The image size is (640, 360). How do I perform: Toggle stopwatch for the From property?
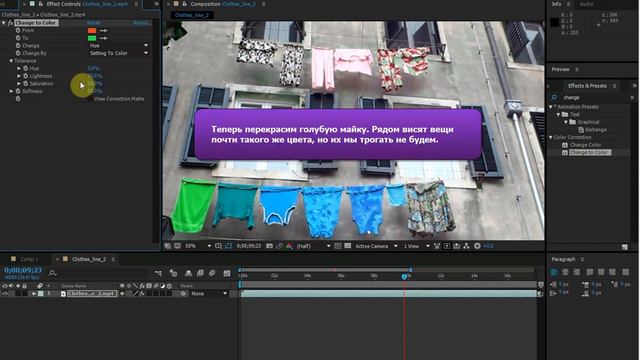tap(18, 30)
